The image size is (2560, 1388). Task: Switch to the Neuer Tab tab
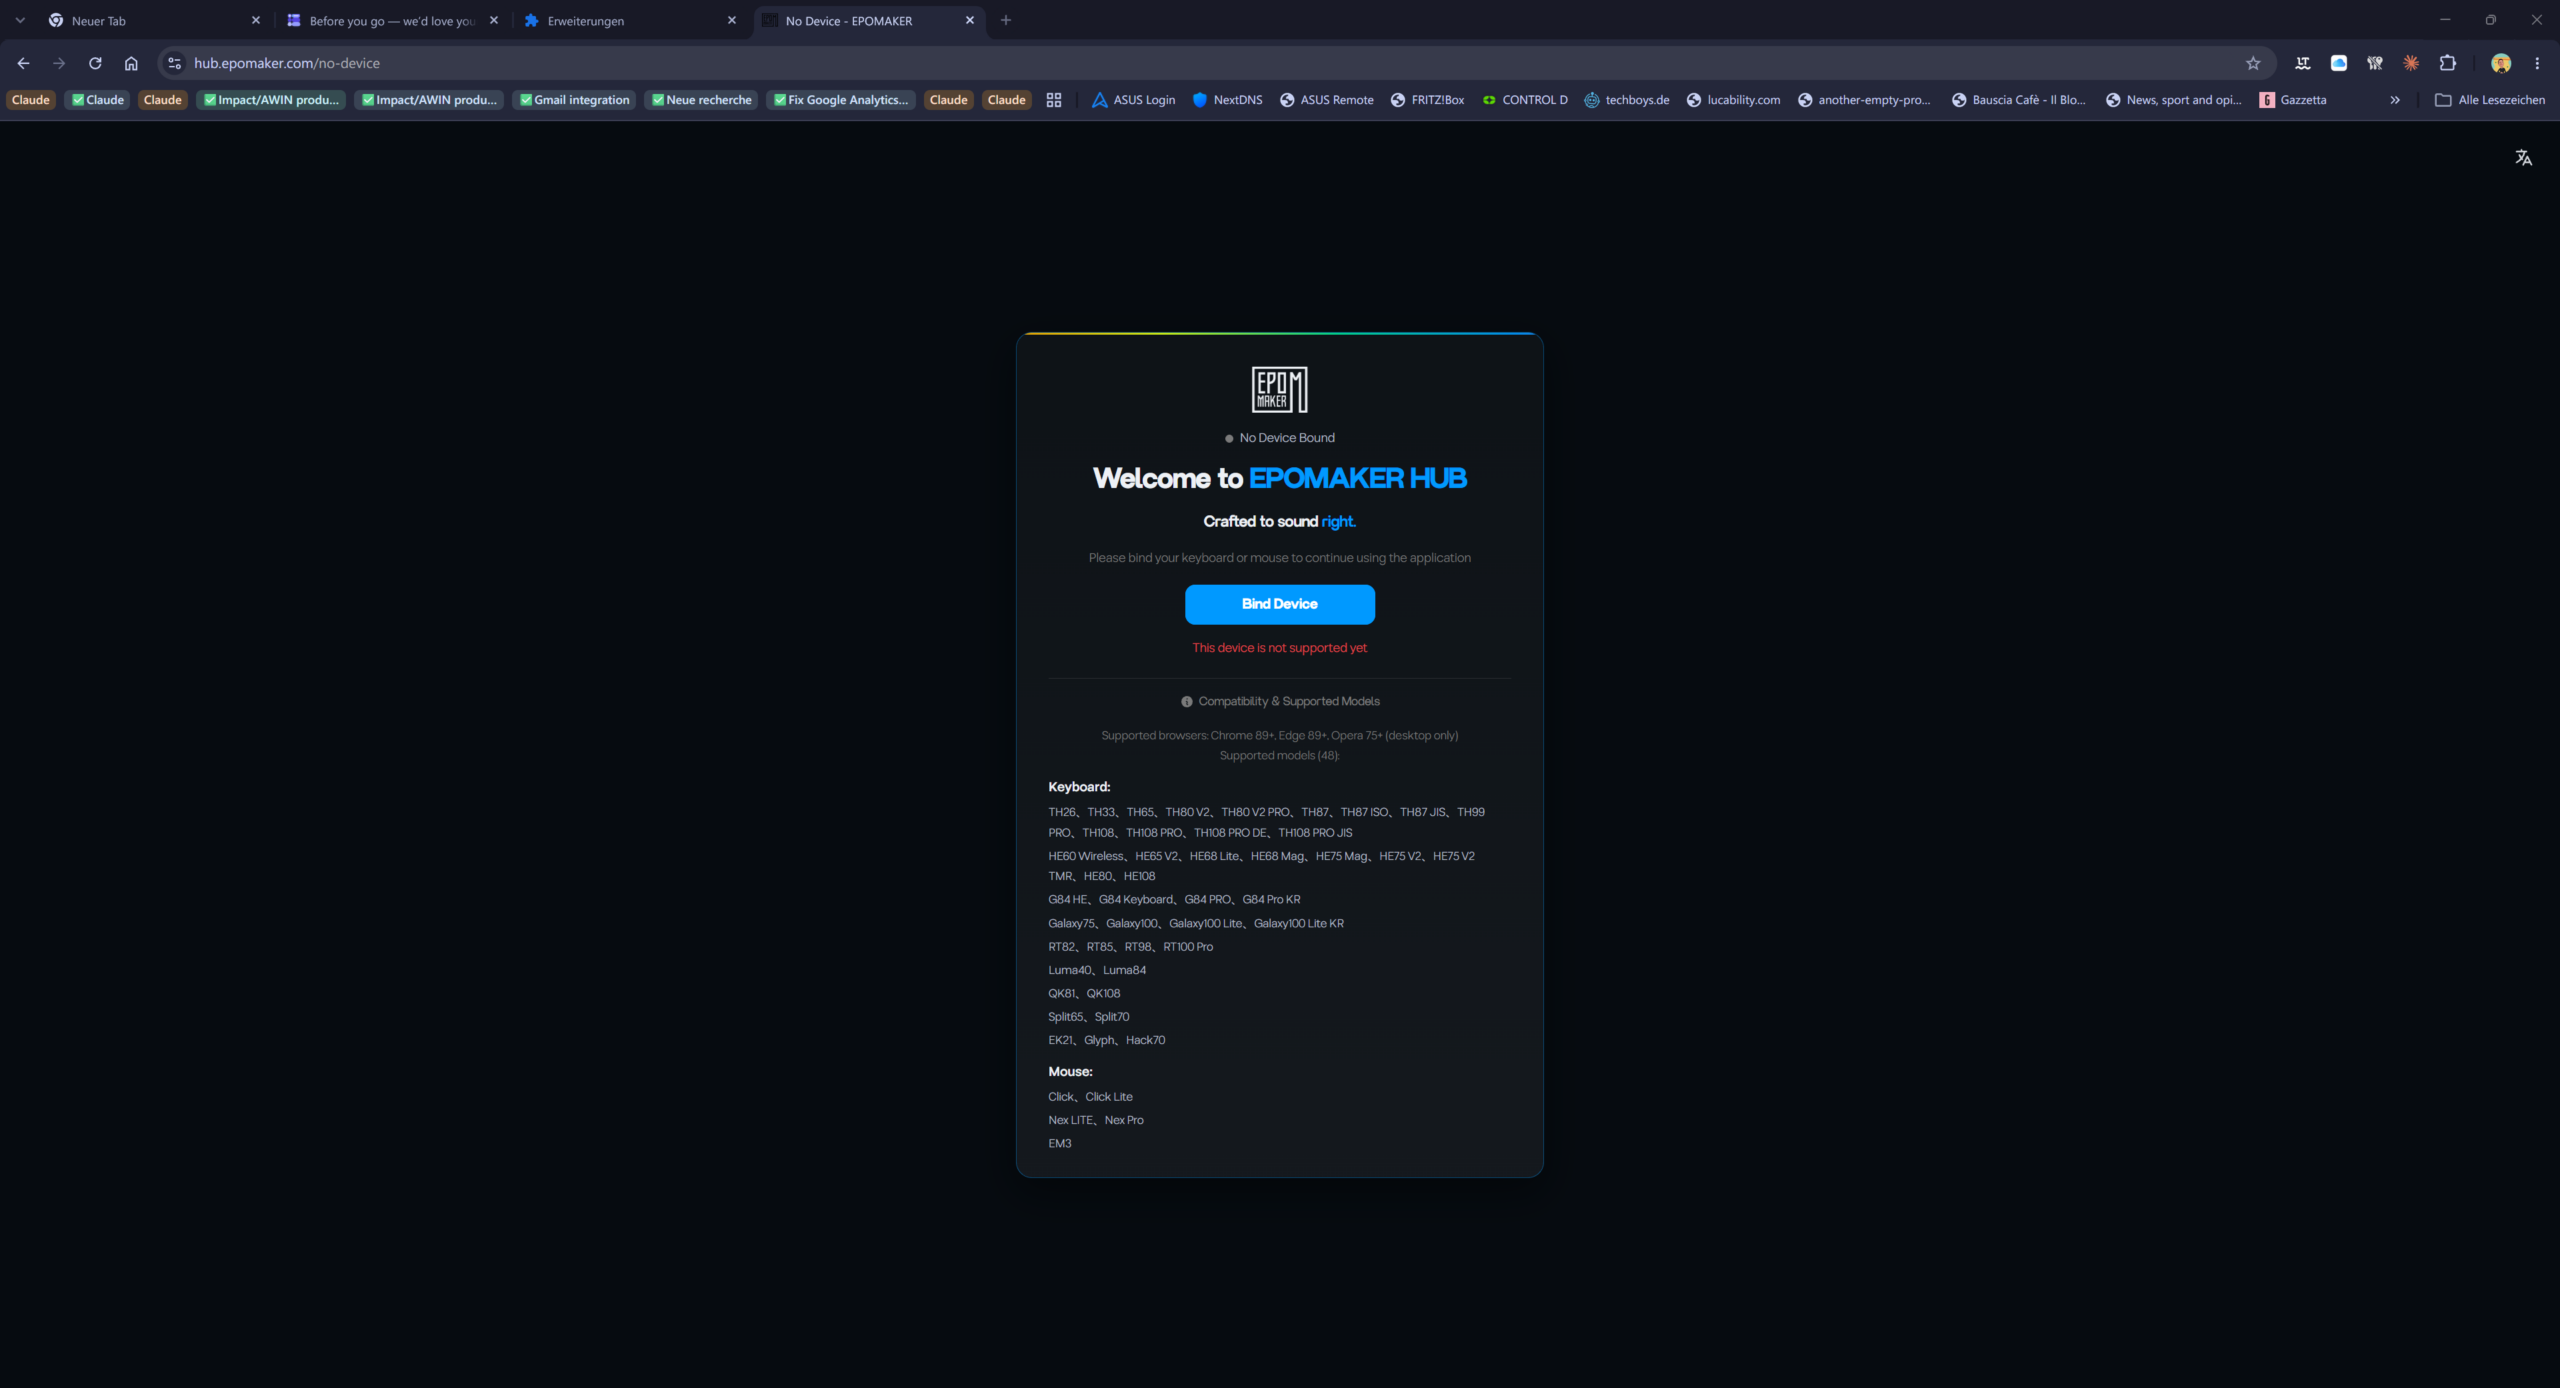tap(155, 20)
